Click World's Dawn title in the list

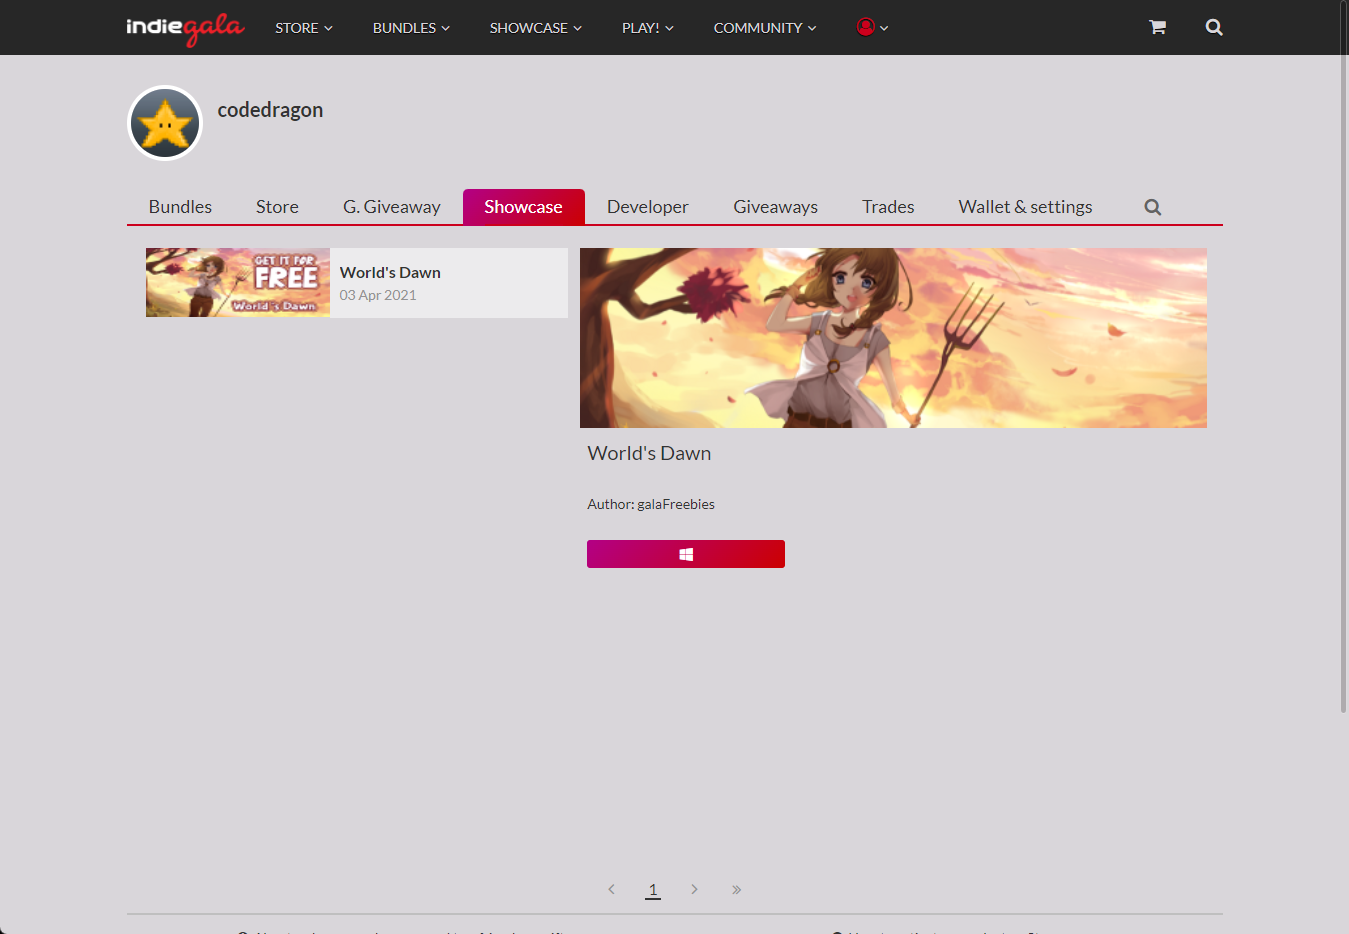pyautogui.click(x=390, y=272)
